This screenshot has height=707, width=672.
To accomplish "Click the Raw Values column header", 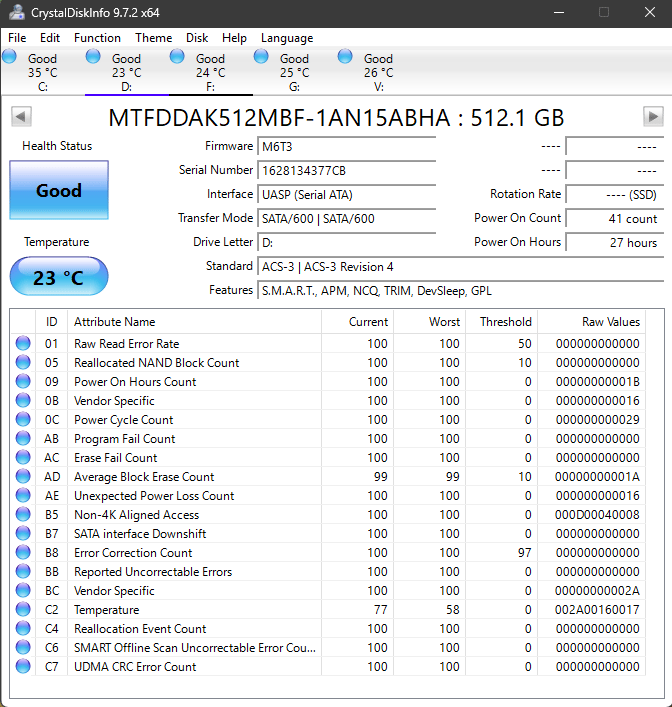I will tap(592, 321).
